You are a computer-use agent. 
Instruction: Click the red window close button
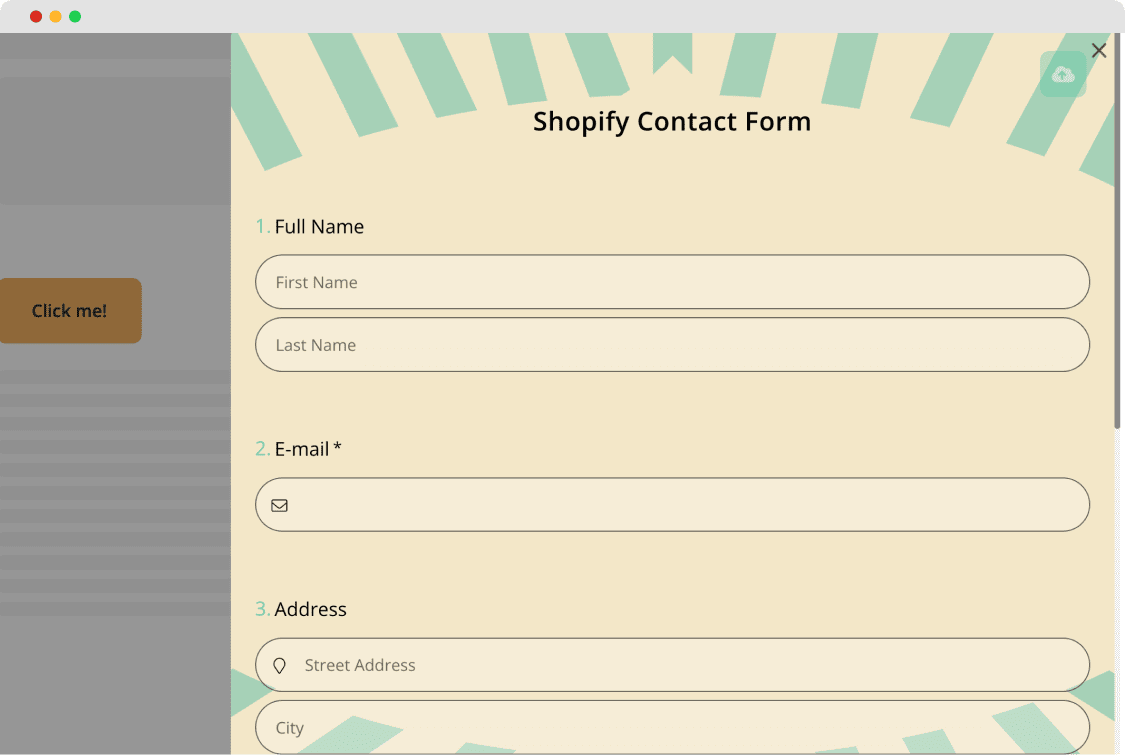pyautogui.click(x=36, y=17)
